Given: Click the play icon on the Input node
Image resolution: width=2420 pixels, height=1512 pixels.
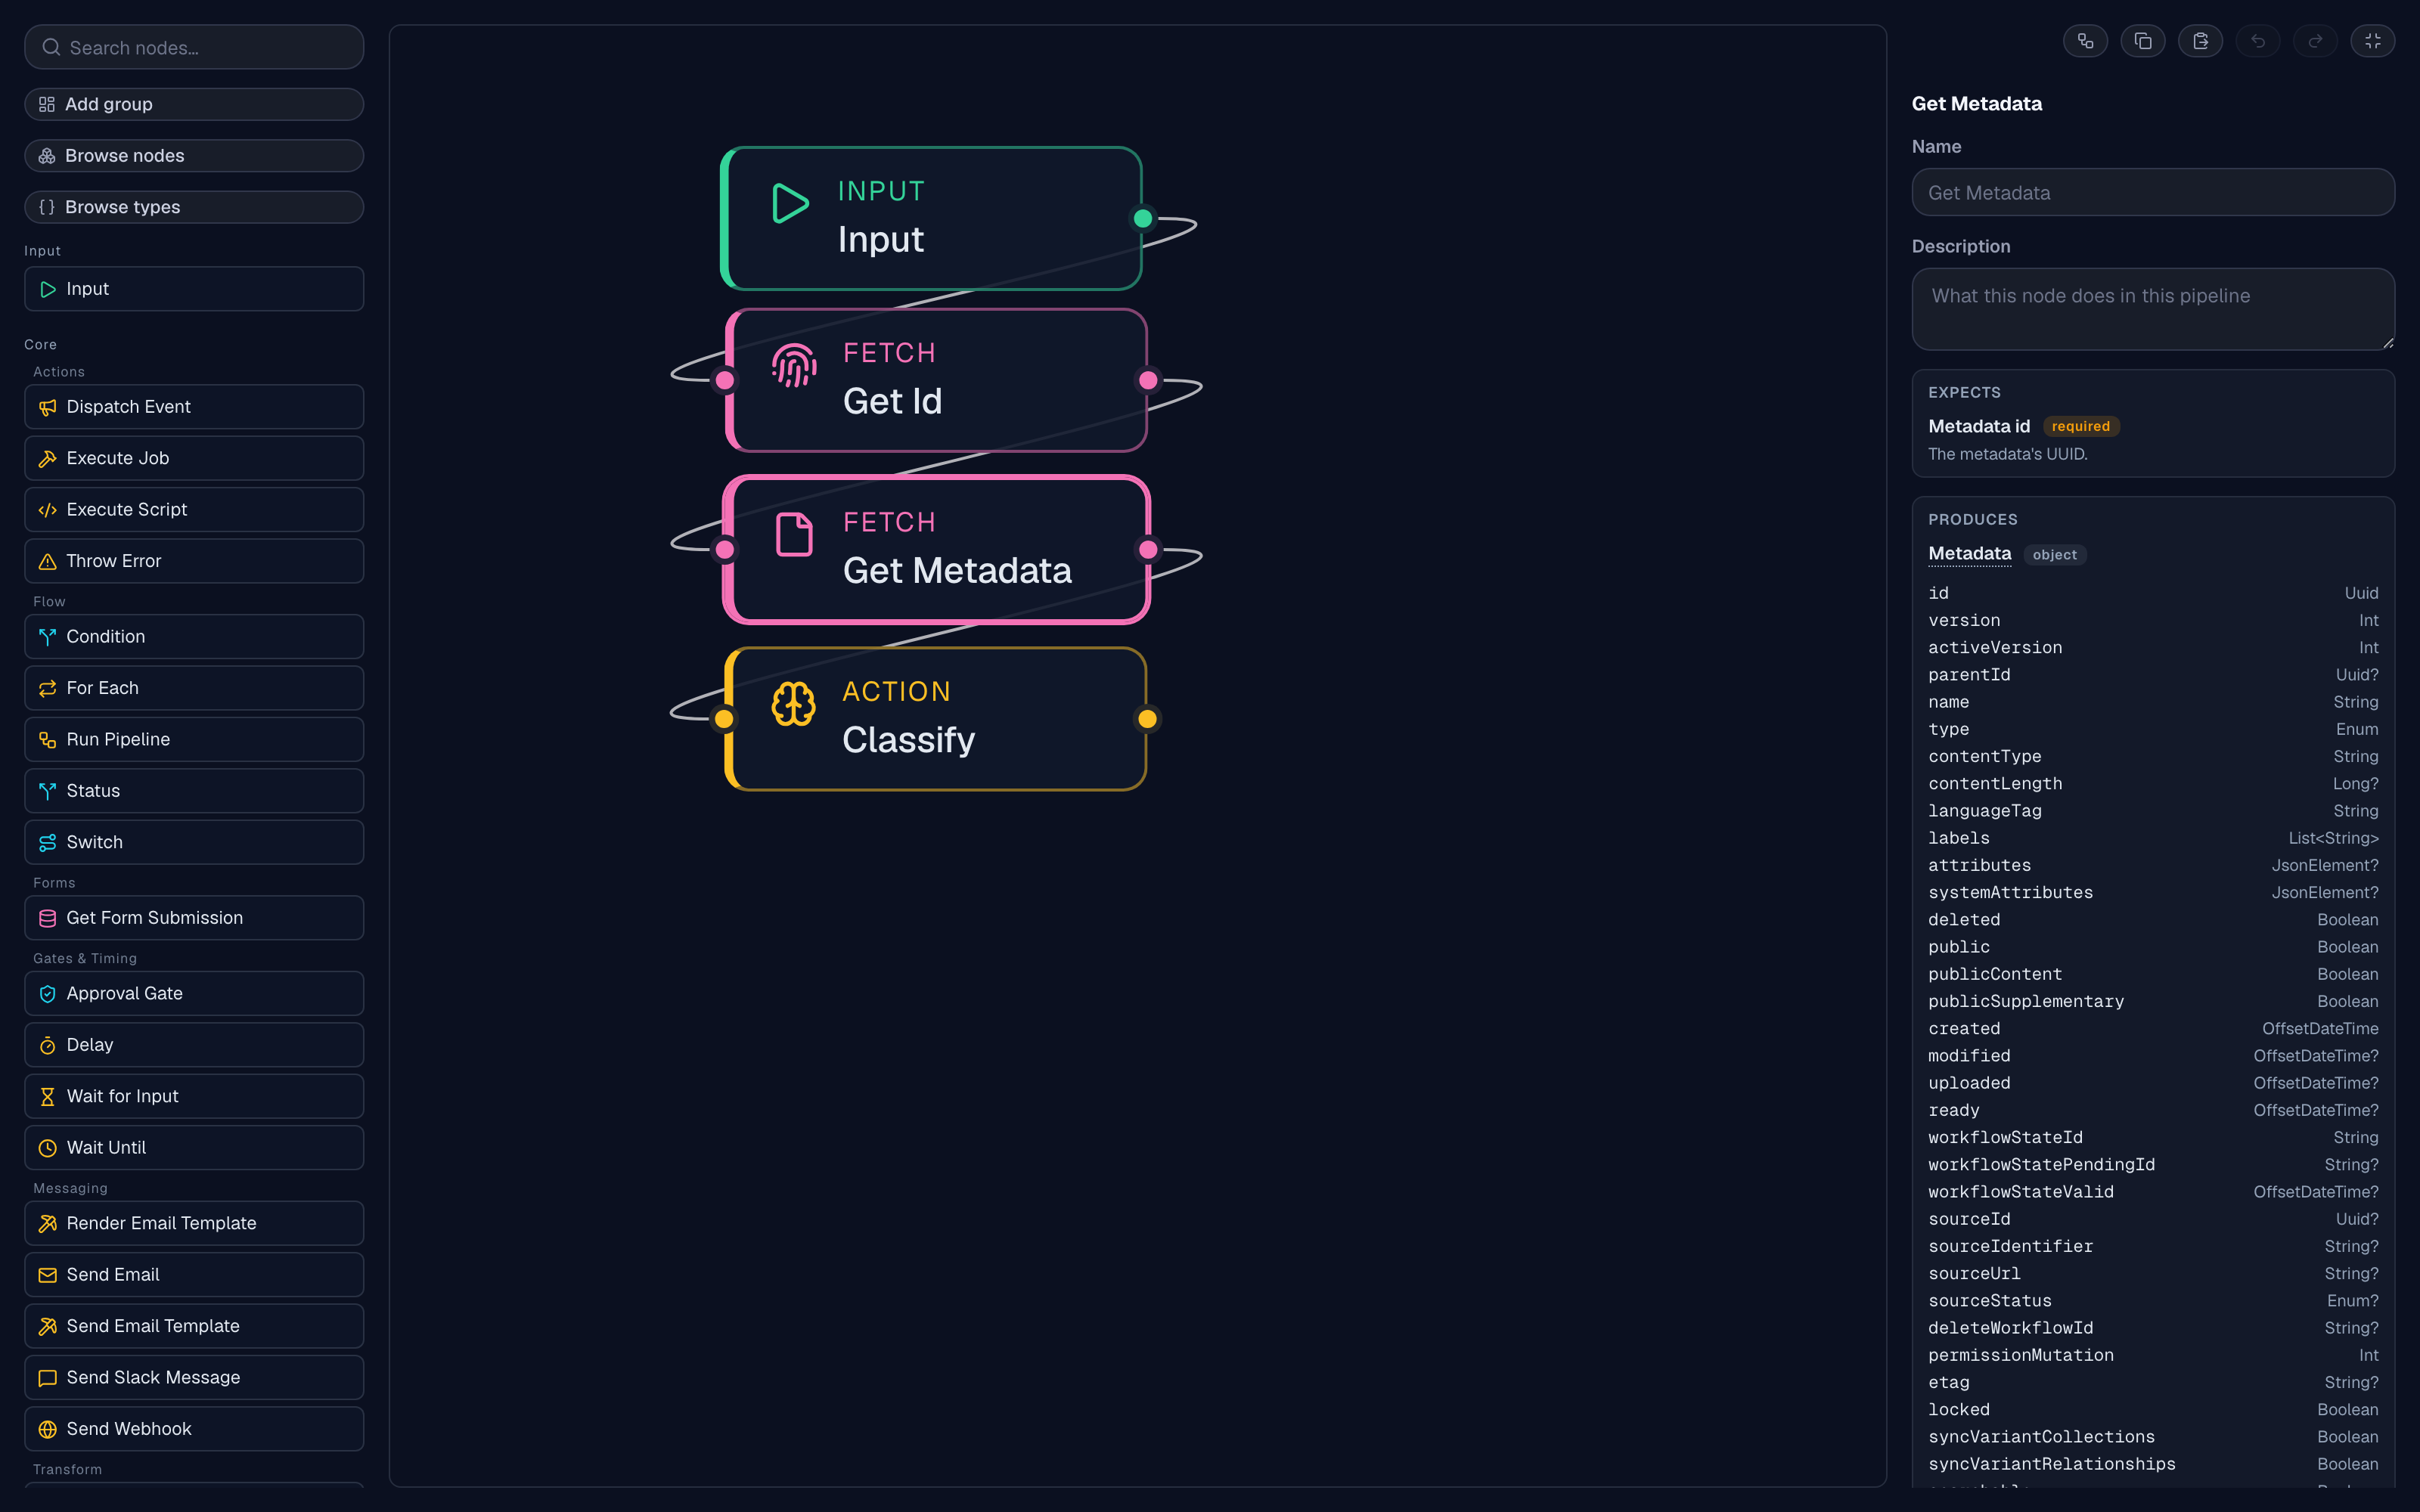Looking at the screenshot, I should [x=790, y=203].
